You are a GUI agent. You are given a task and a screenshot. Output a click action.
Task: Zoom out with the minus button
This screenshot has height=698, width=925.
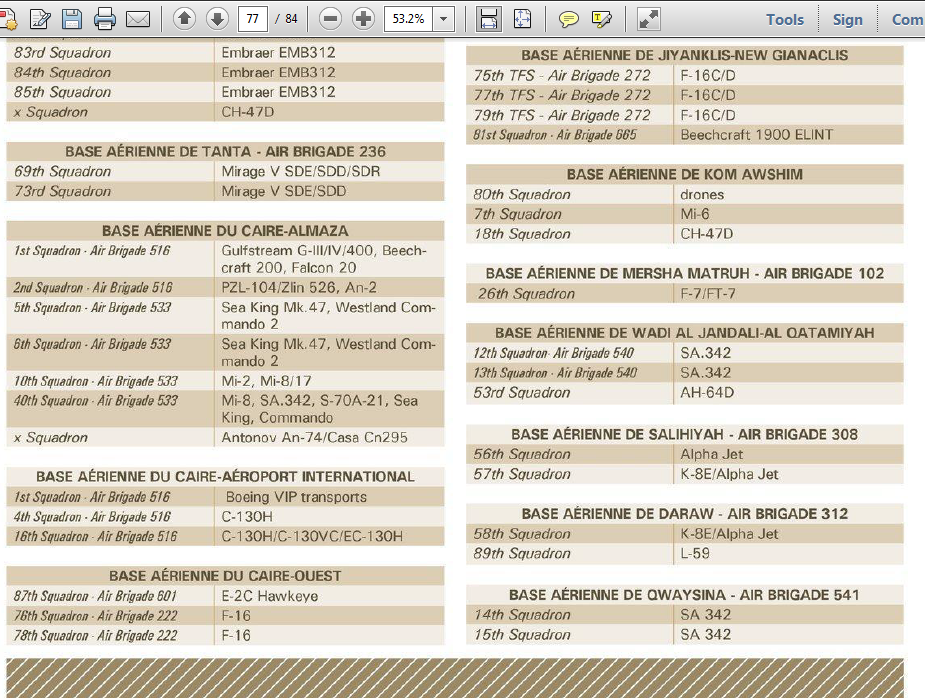pos(330,19)
